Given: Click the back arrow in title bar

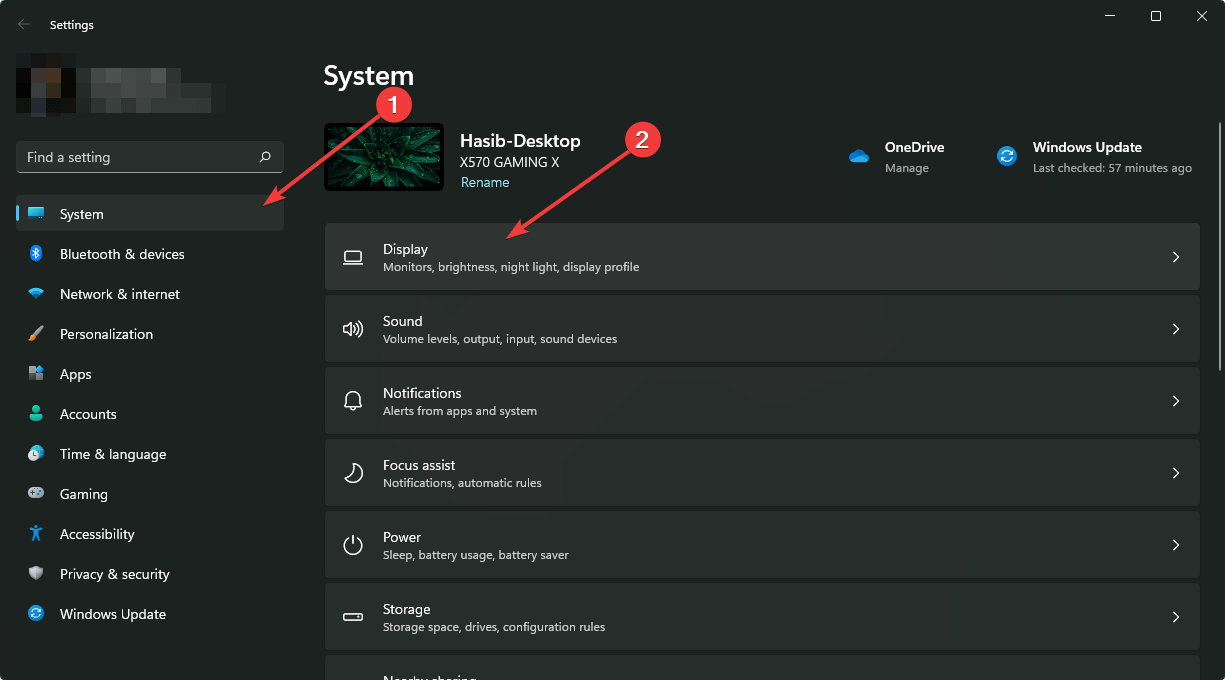Looking at the screenshot, I should pos(24,24).
